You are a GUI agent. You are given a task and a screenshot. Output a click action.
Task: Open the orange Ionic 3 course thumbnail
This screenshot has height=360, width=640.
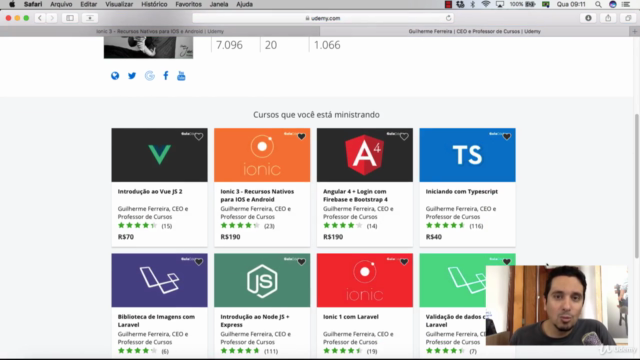pyautogui.click(x=262, y=155)
